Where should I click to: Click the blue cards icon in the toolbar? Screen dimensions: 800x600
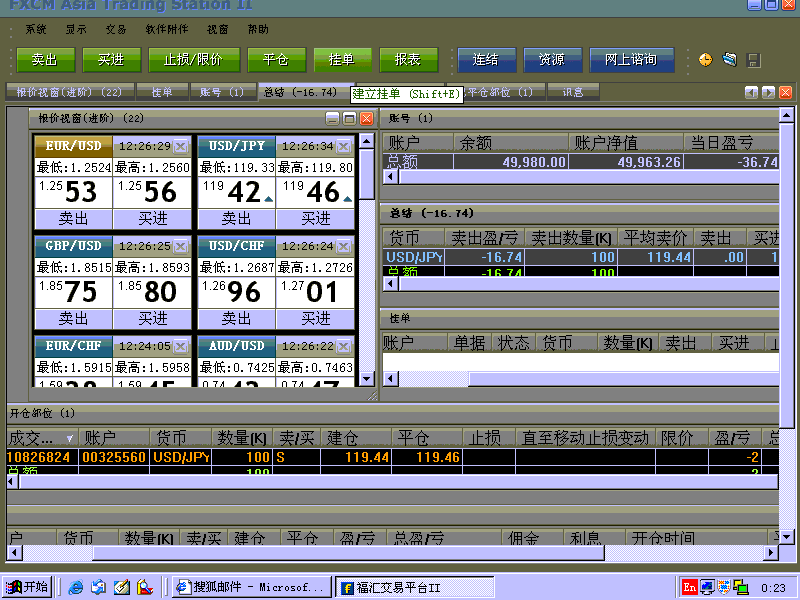pos(729,60)
